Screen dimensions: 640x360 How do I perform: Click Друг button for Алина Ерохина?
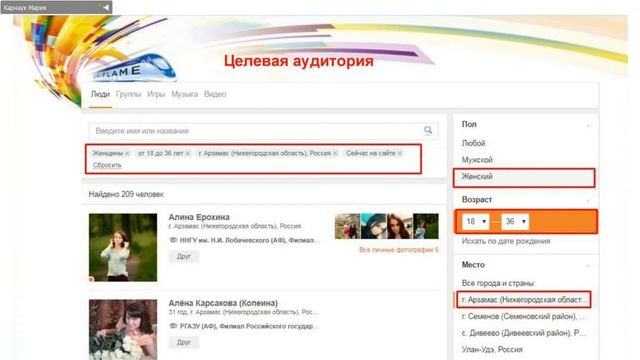point(184,256)
